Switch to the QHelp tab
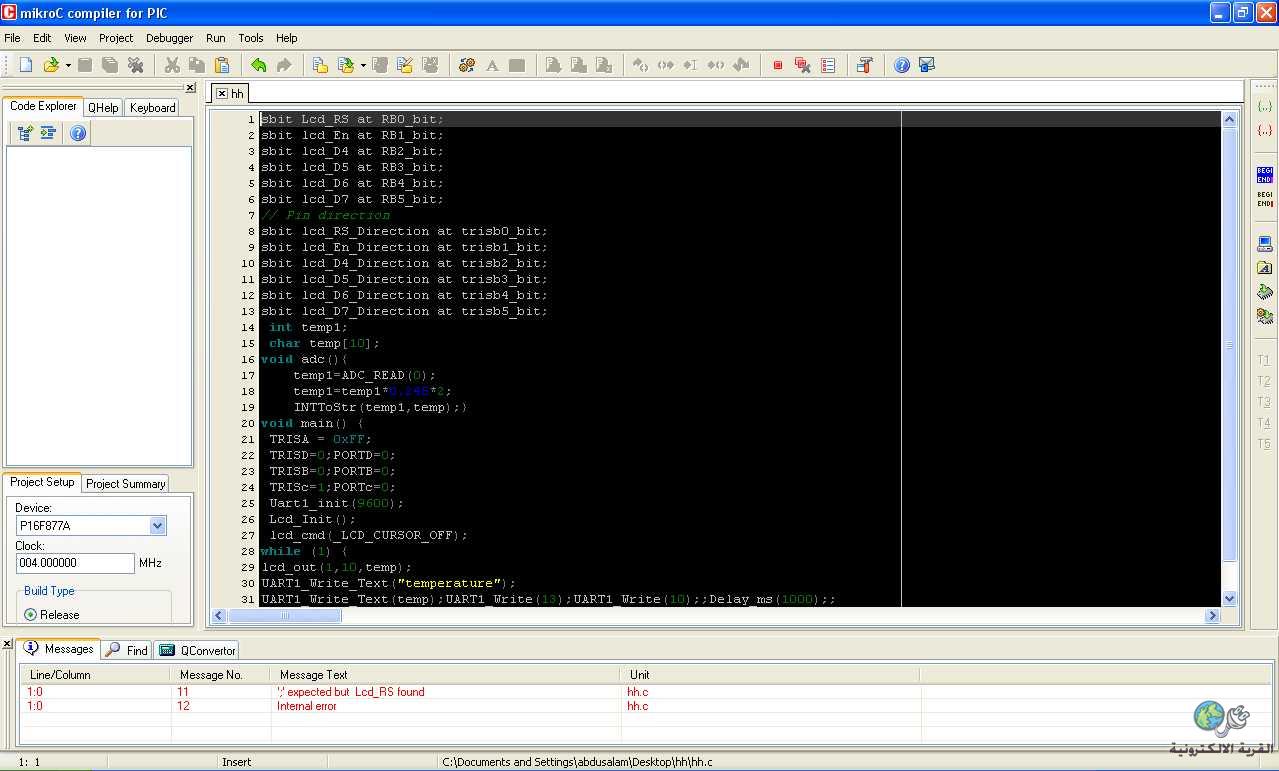Viewport: 1279px width, 771px height. click(x=103, y=108)
